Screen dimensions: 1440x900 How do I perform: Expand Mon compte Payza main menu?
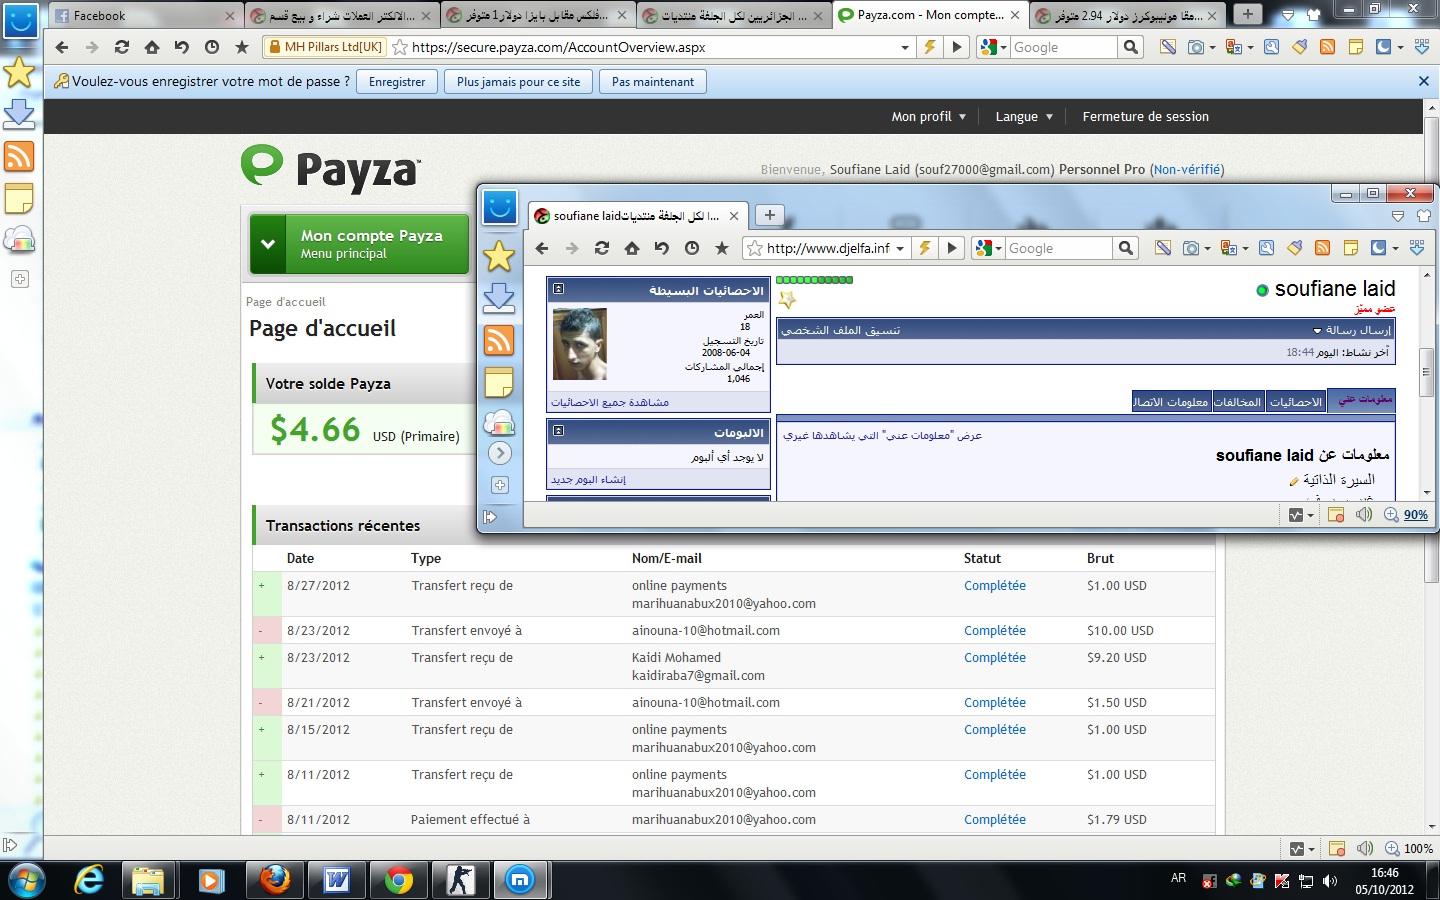359,244
